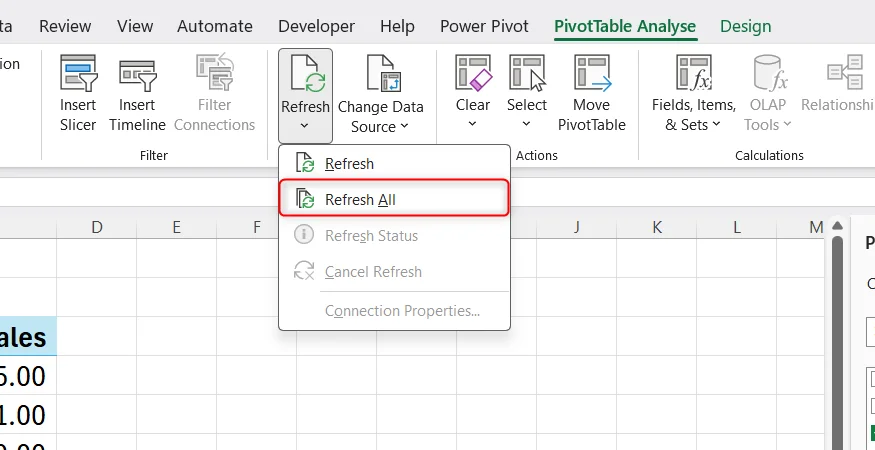The height and width of the screenshot is (450, 875).
Task: Switch to the View tab
Action: 135,26
